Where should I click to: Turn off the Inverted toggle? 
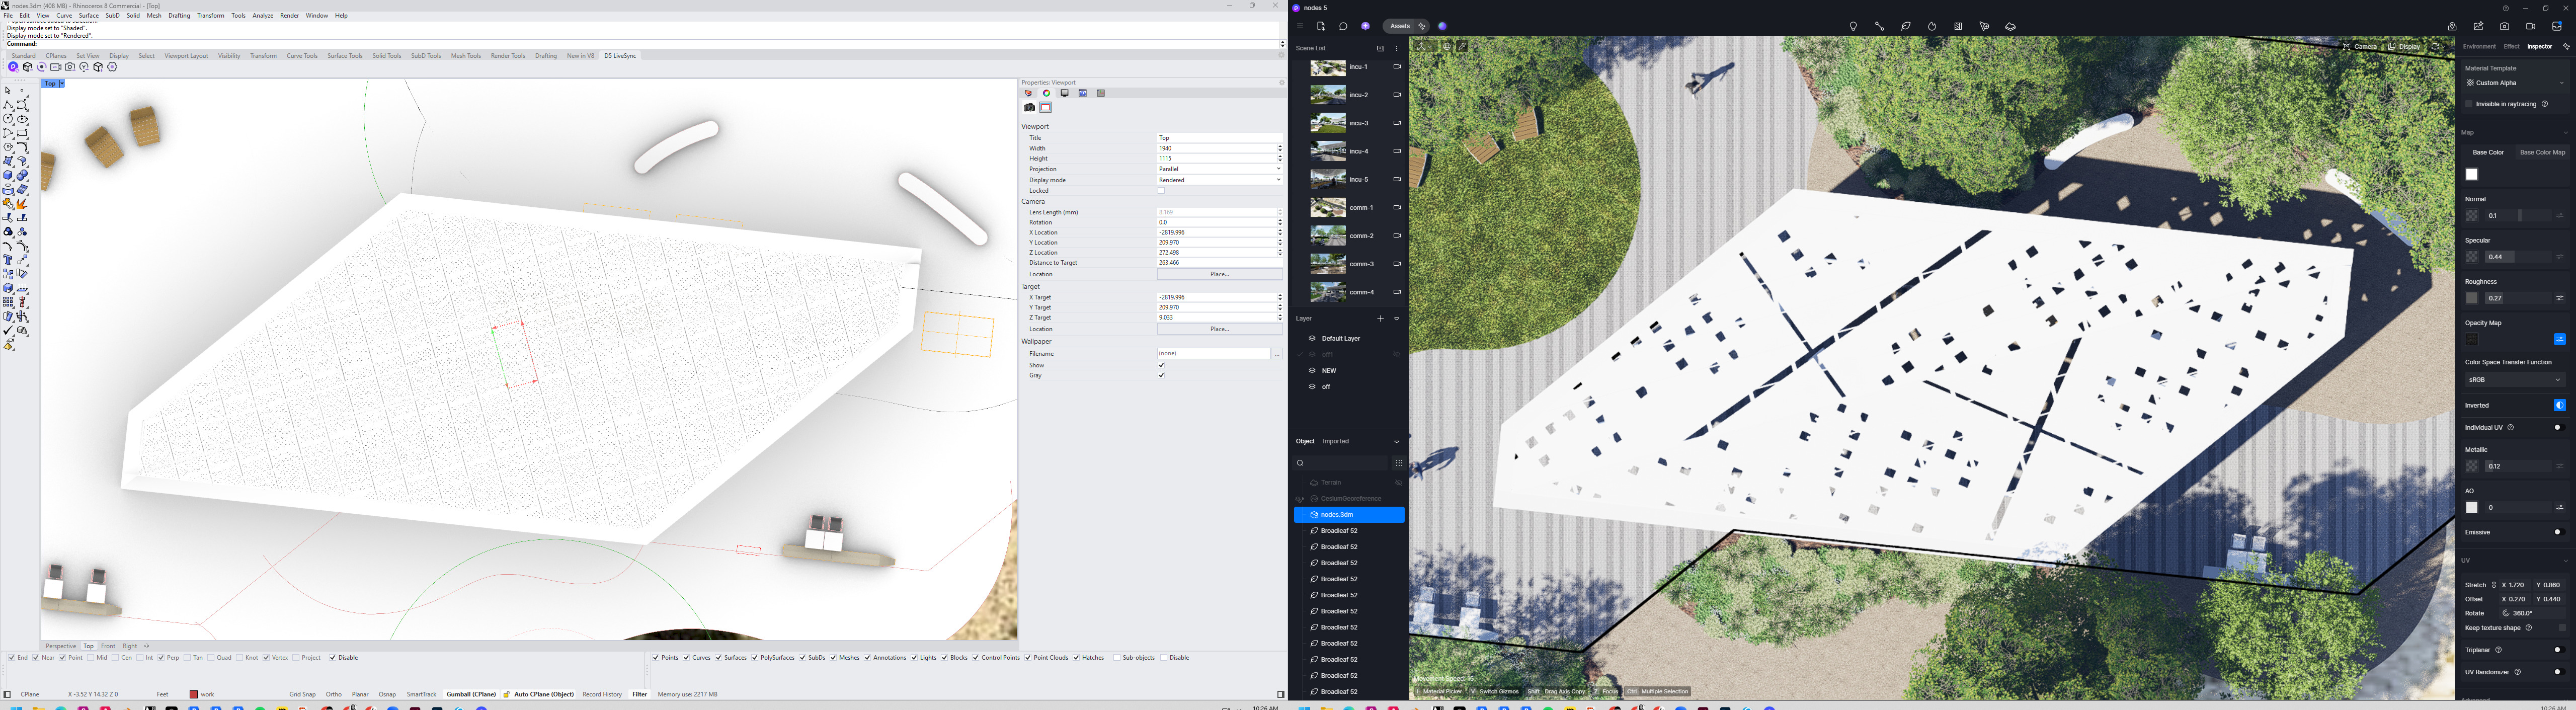point(2559,405)
